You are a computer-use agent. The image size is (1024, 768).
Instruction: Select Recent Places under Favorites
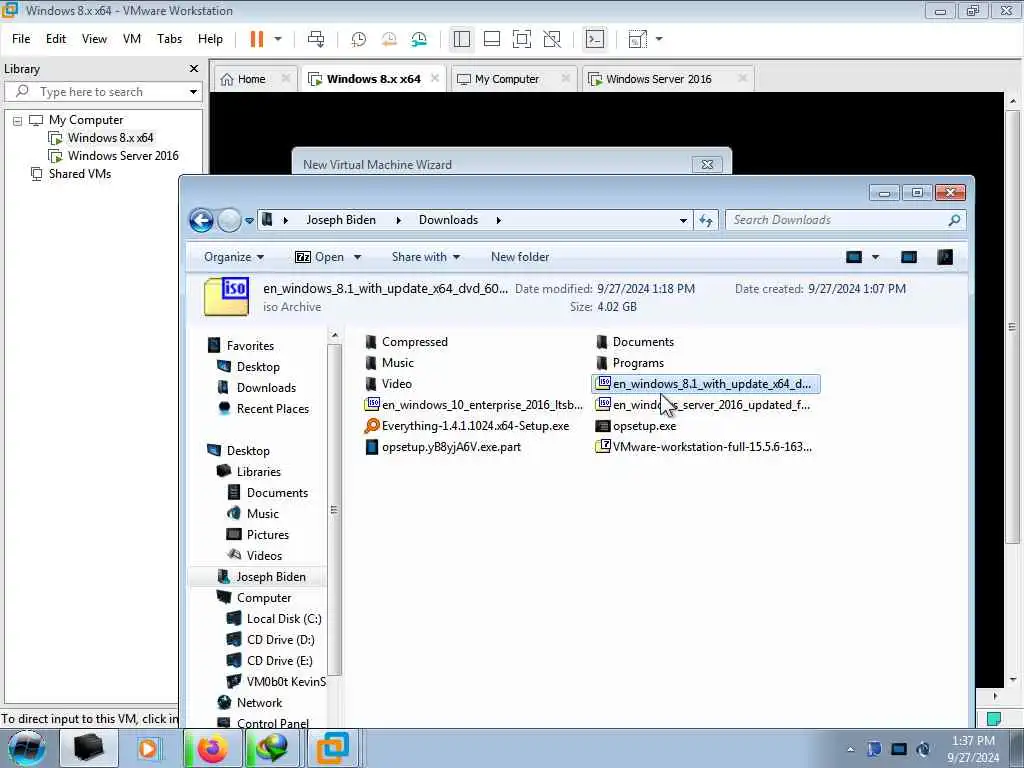(x=272, y=409)
